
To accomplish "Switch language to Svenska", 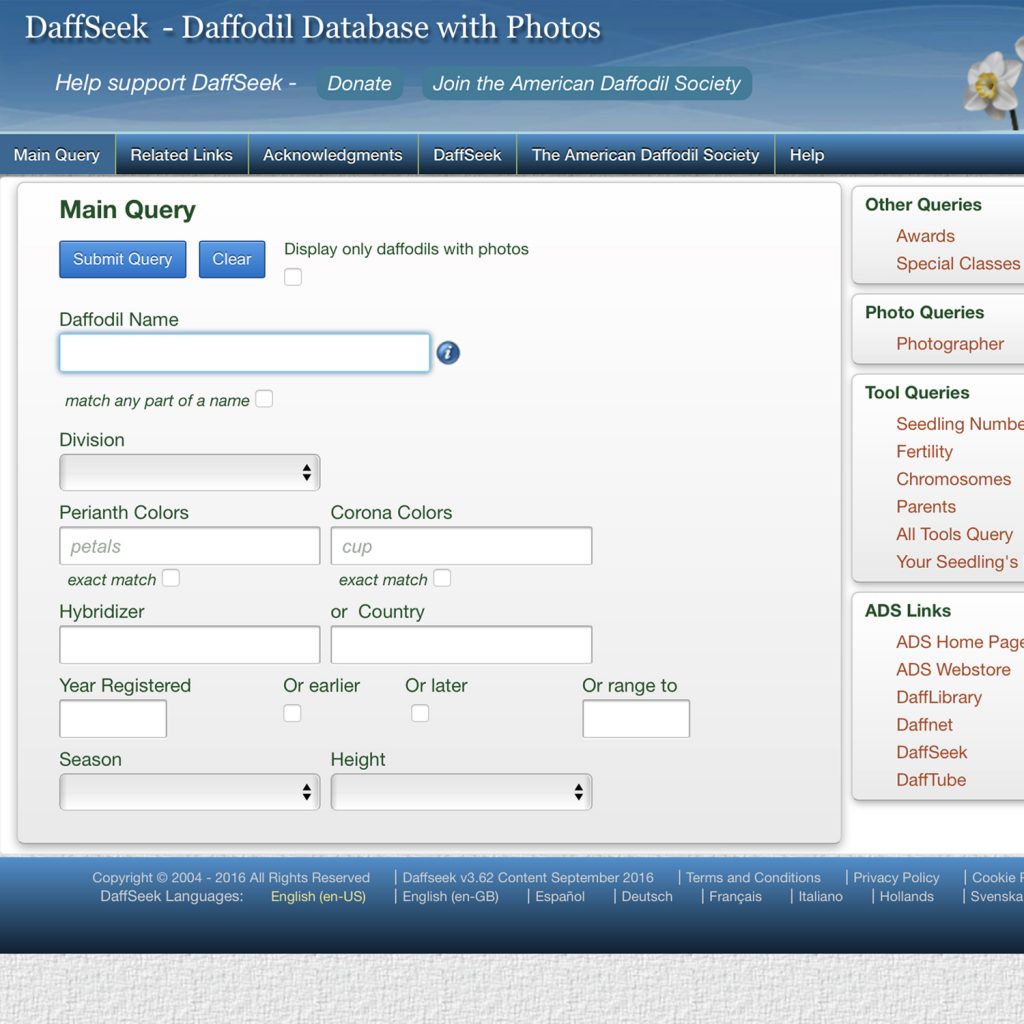I will [997, 897].
